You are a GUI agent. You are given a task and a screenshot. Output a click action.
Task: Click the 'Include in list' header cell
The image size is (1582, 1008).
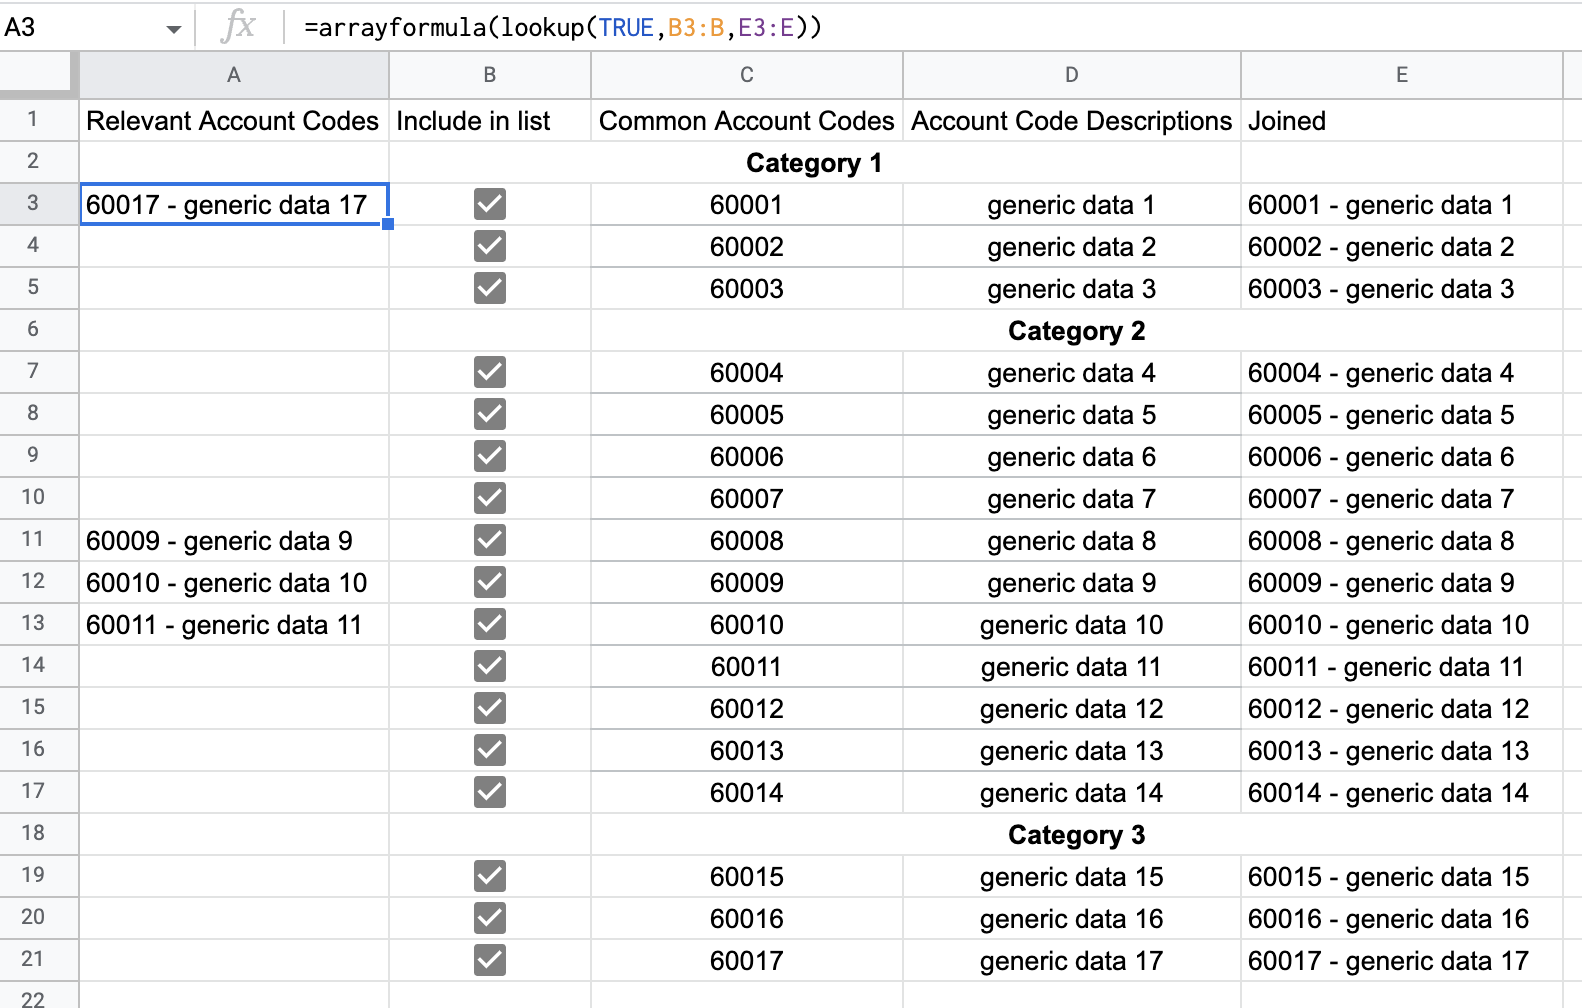[490, 120]
